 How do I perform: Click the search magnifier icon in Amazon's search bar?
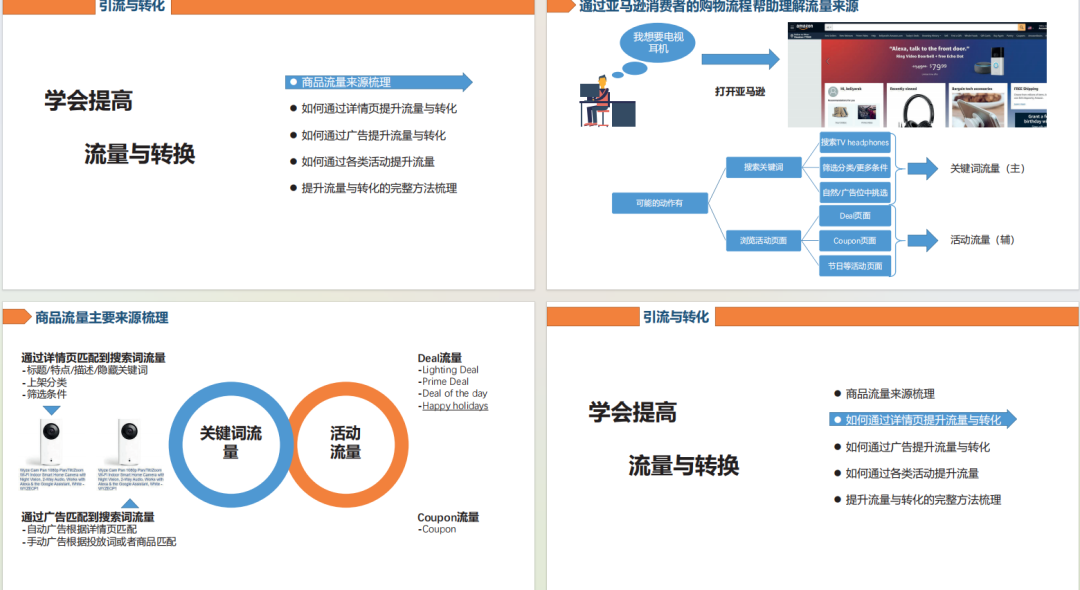click(x=1022, y=26)
